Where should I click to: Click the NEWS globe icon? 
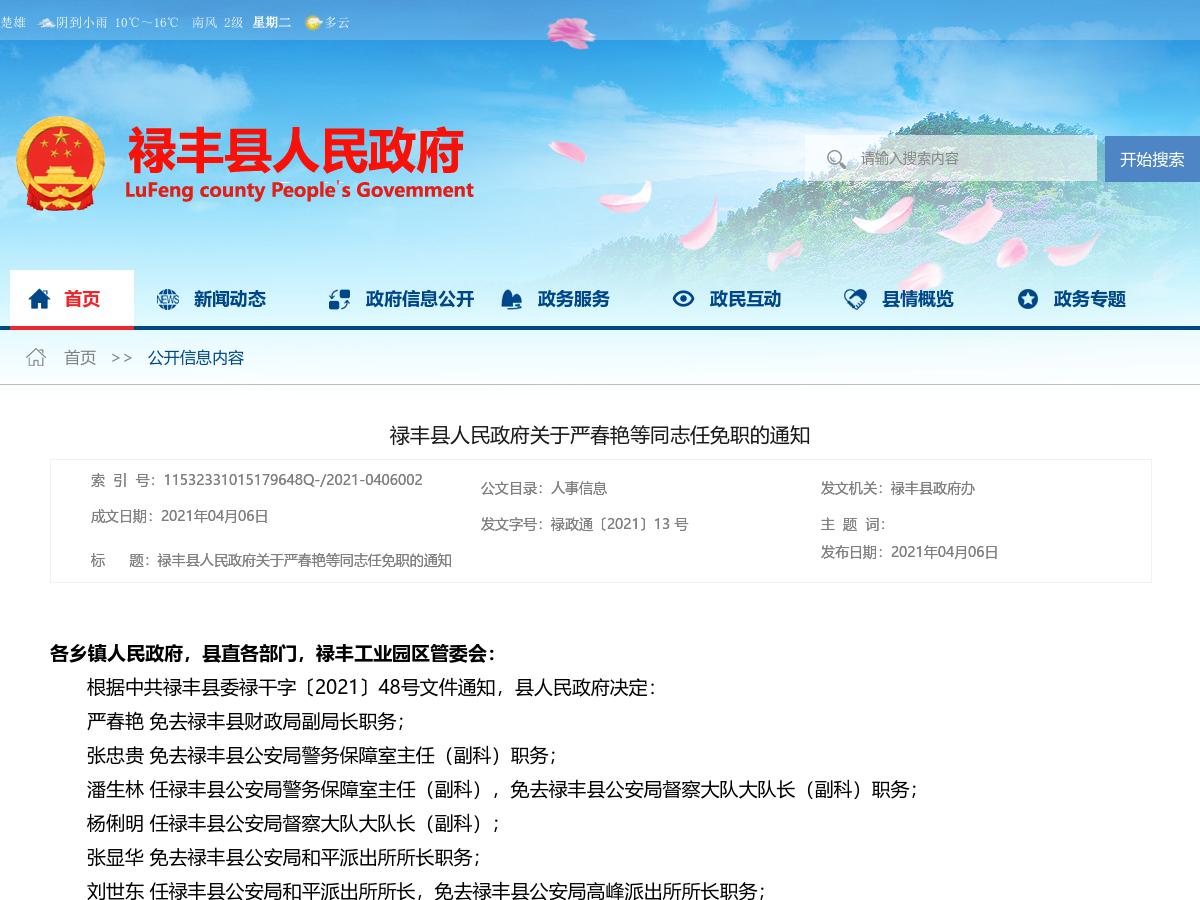(167, 299)
